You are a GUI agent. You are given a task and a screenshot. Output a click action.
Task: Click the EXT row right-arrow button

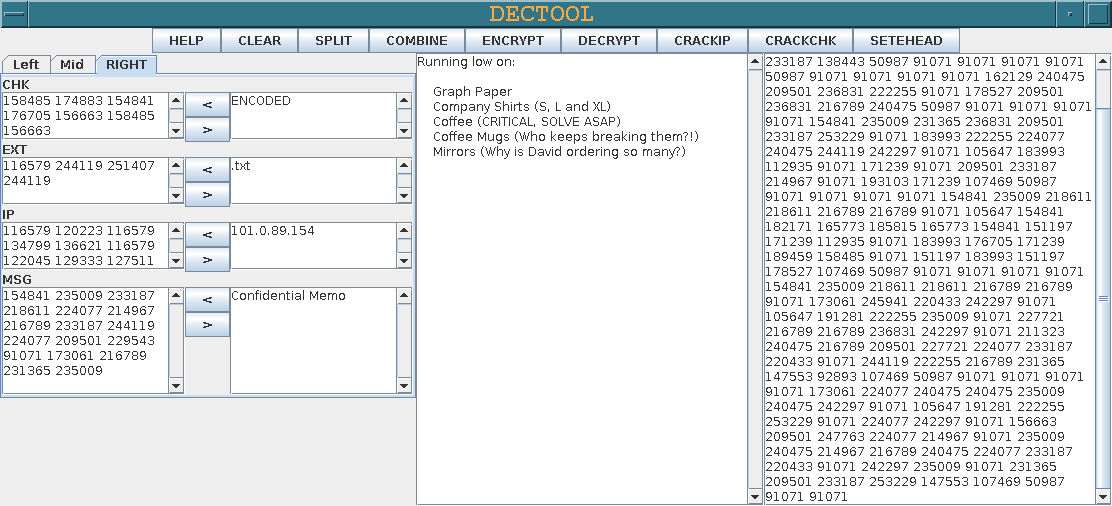click(x=208, y=194)
